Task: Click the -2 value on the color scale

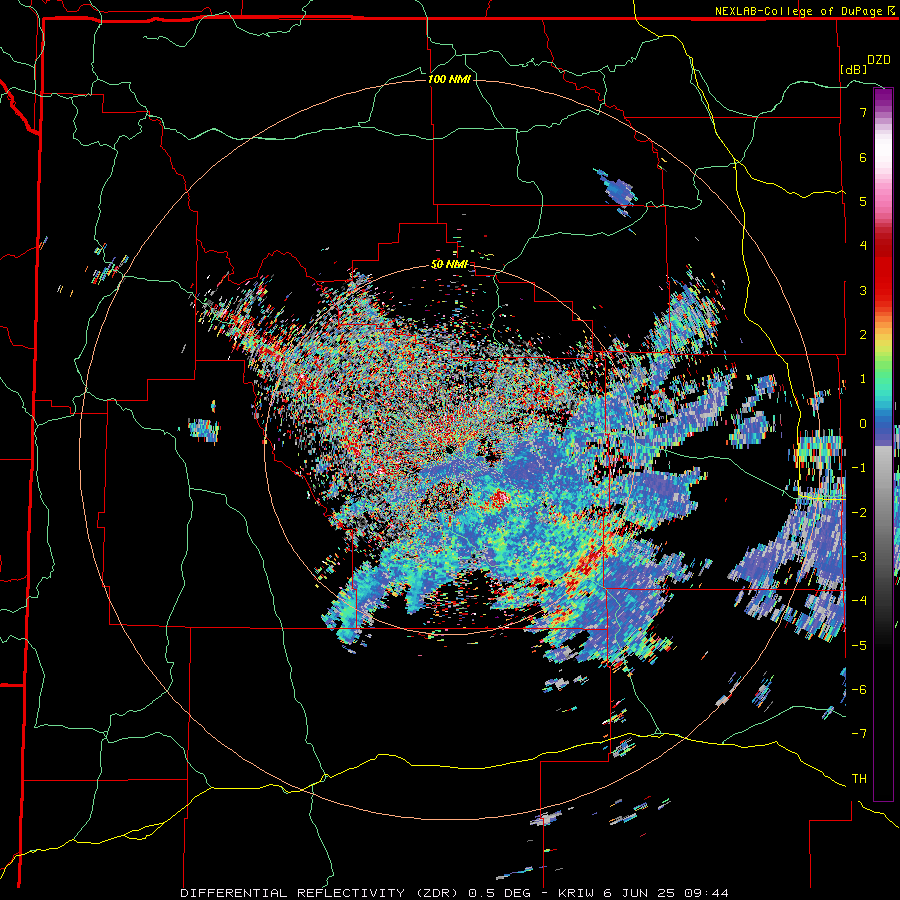Action: pos(859,512)
